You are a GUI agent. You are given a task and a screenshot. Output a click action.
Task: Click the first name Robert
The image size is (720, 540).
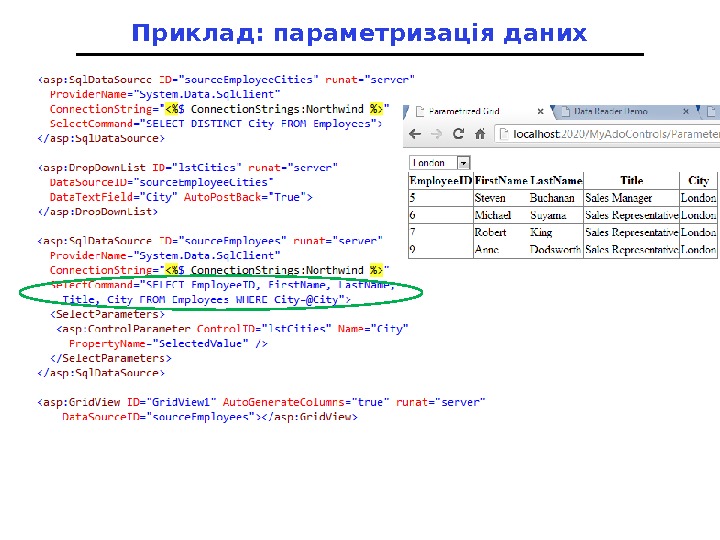490,232
